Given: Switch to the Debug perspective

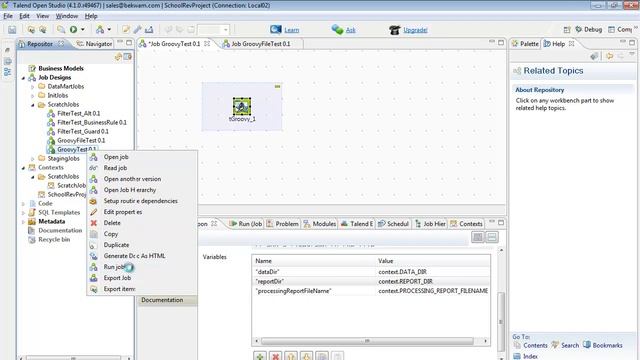Looking at the screenshot, I should [x=589, y=29].
